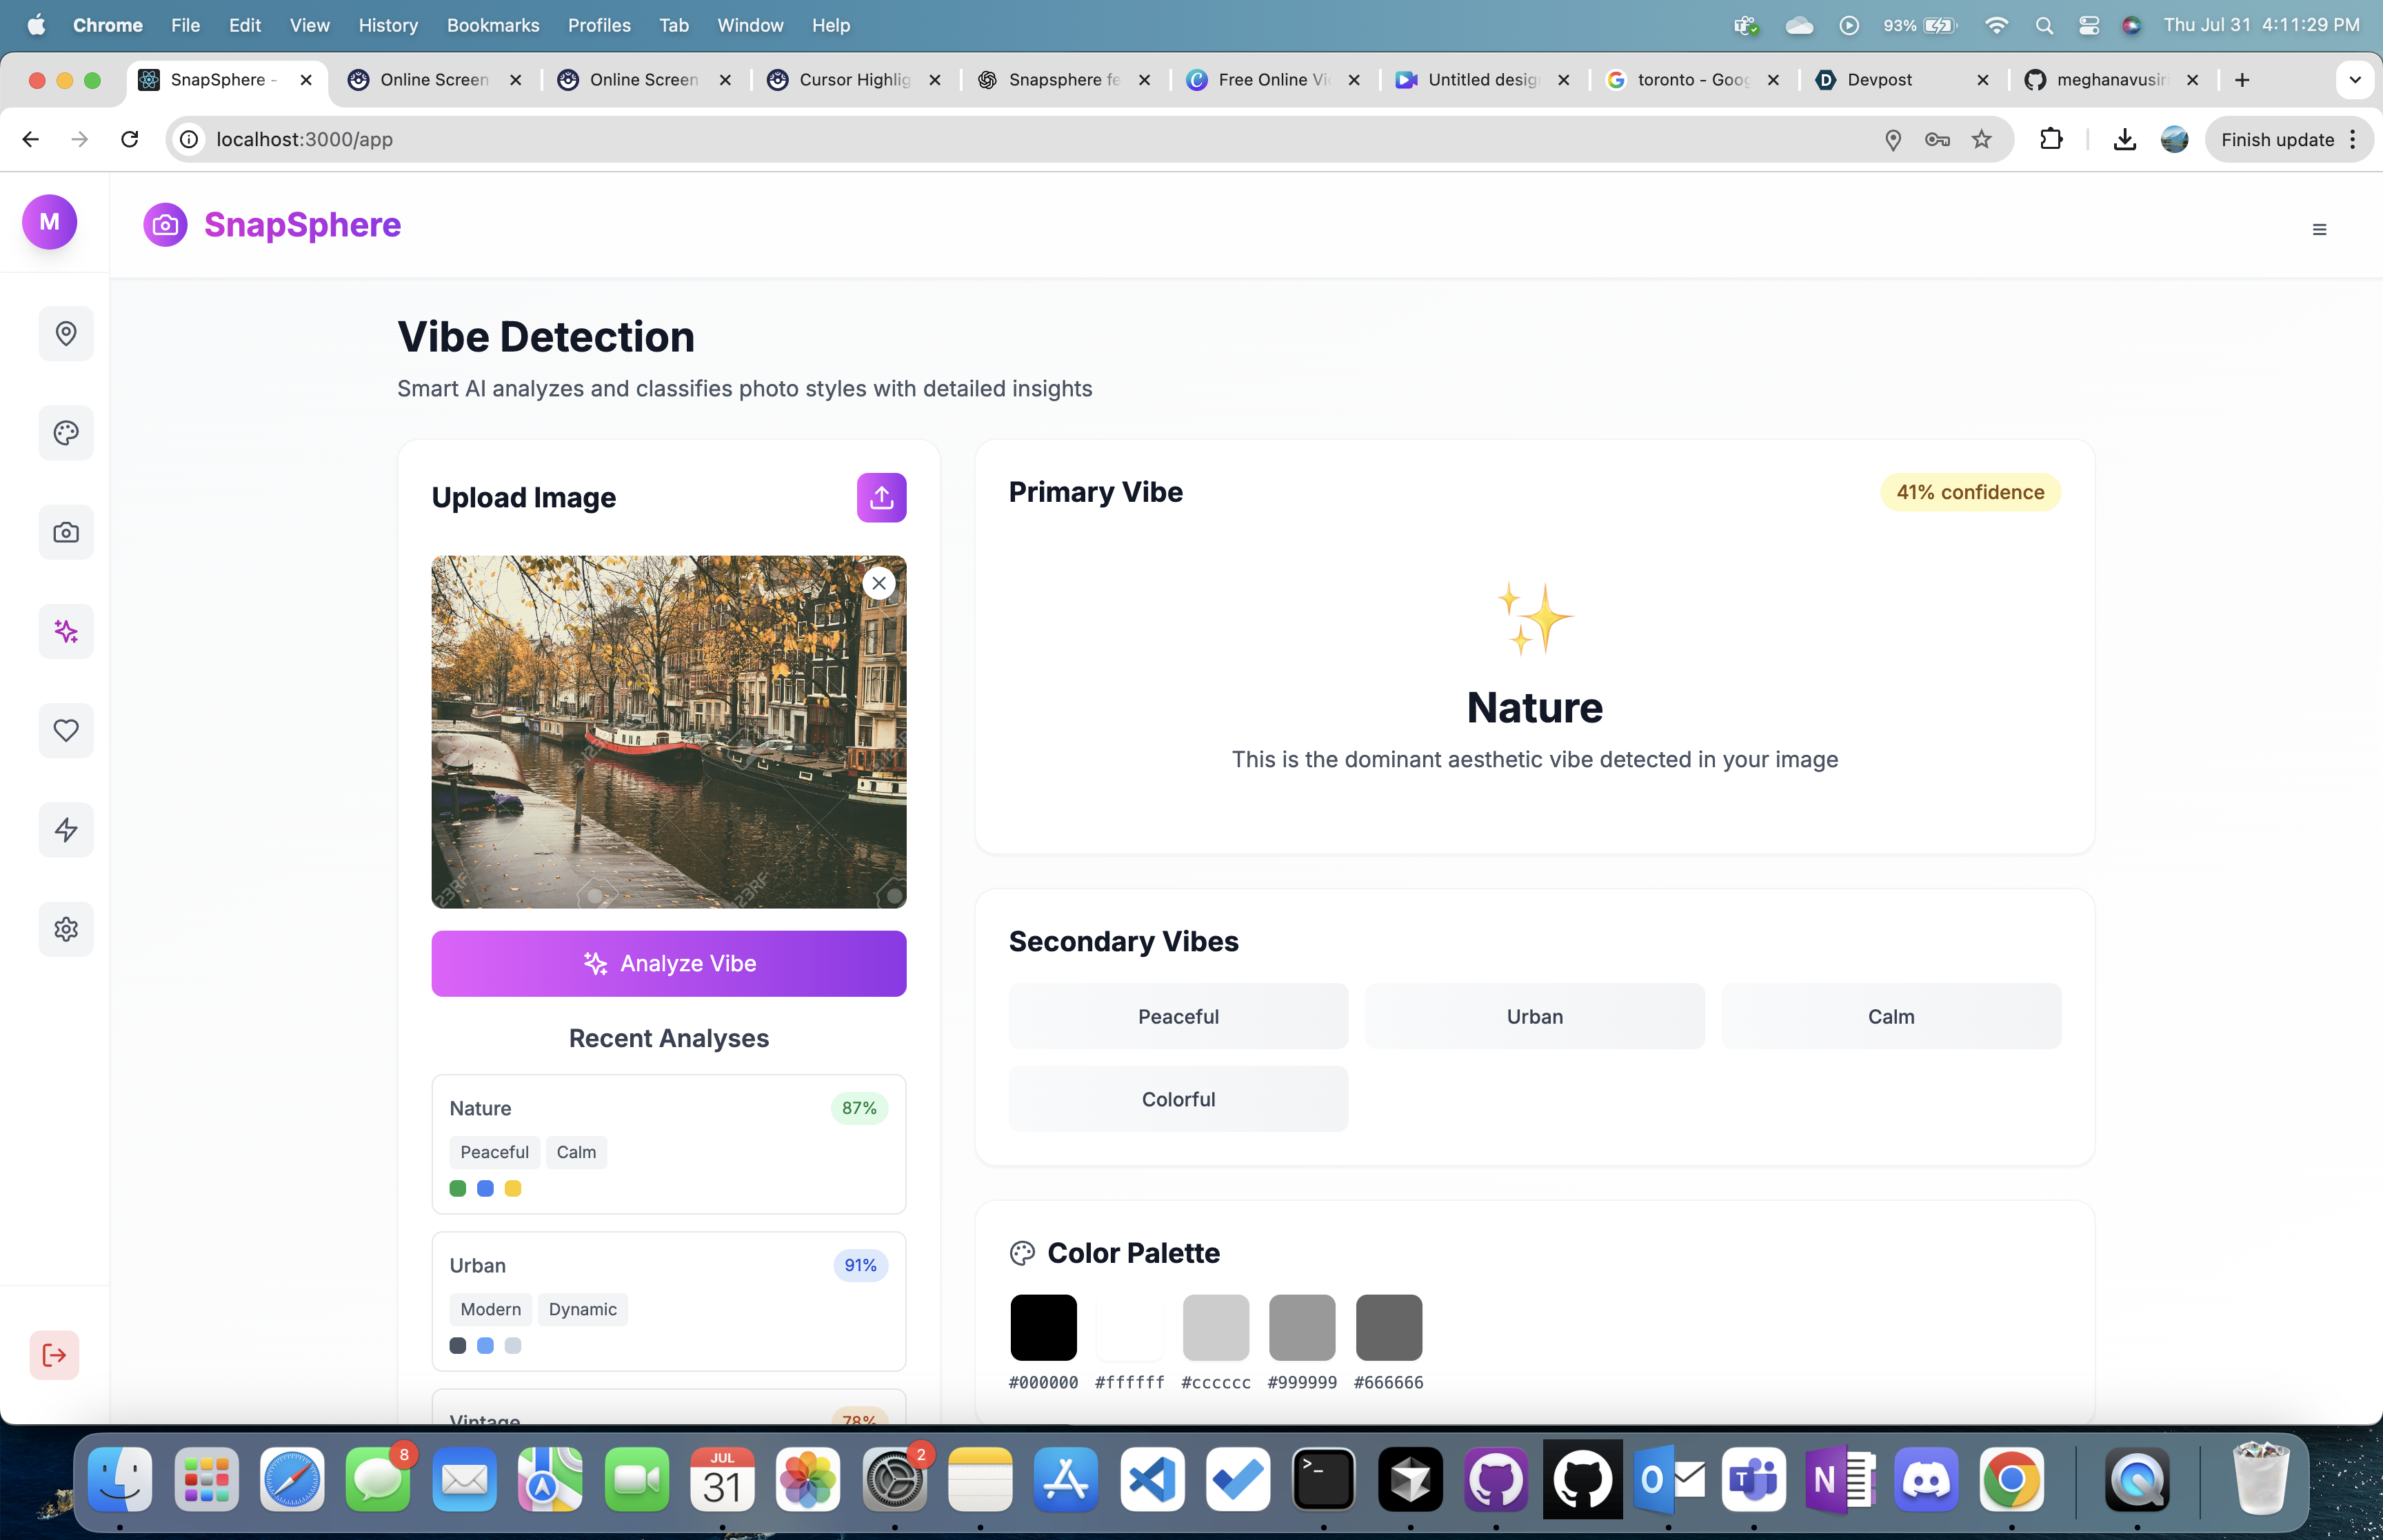Select the sparkles vibe detection sidebar icon
This screenshot has width=2383, height=1540.
pos(66,631)
